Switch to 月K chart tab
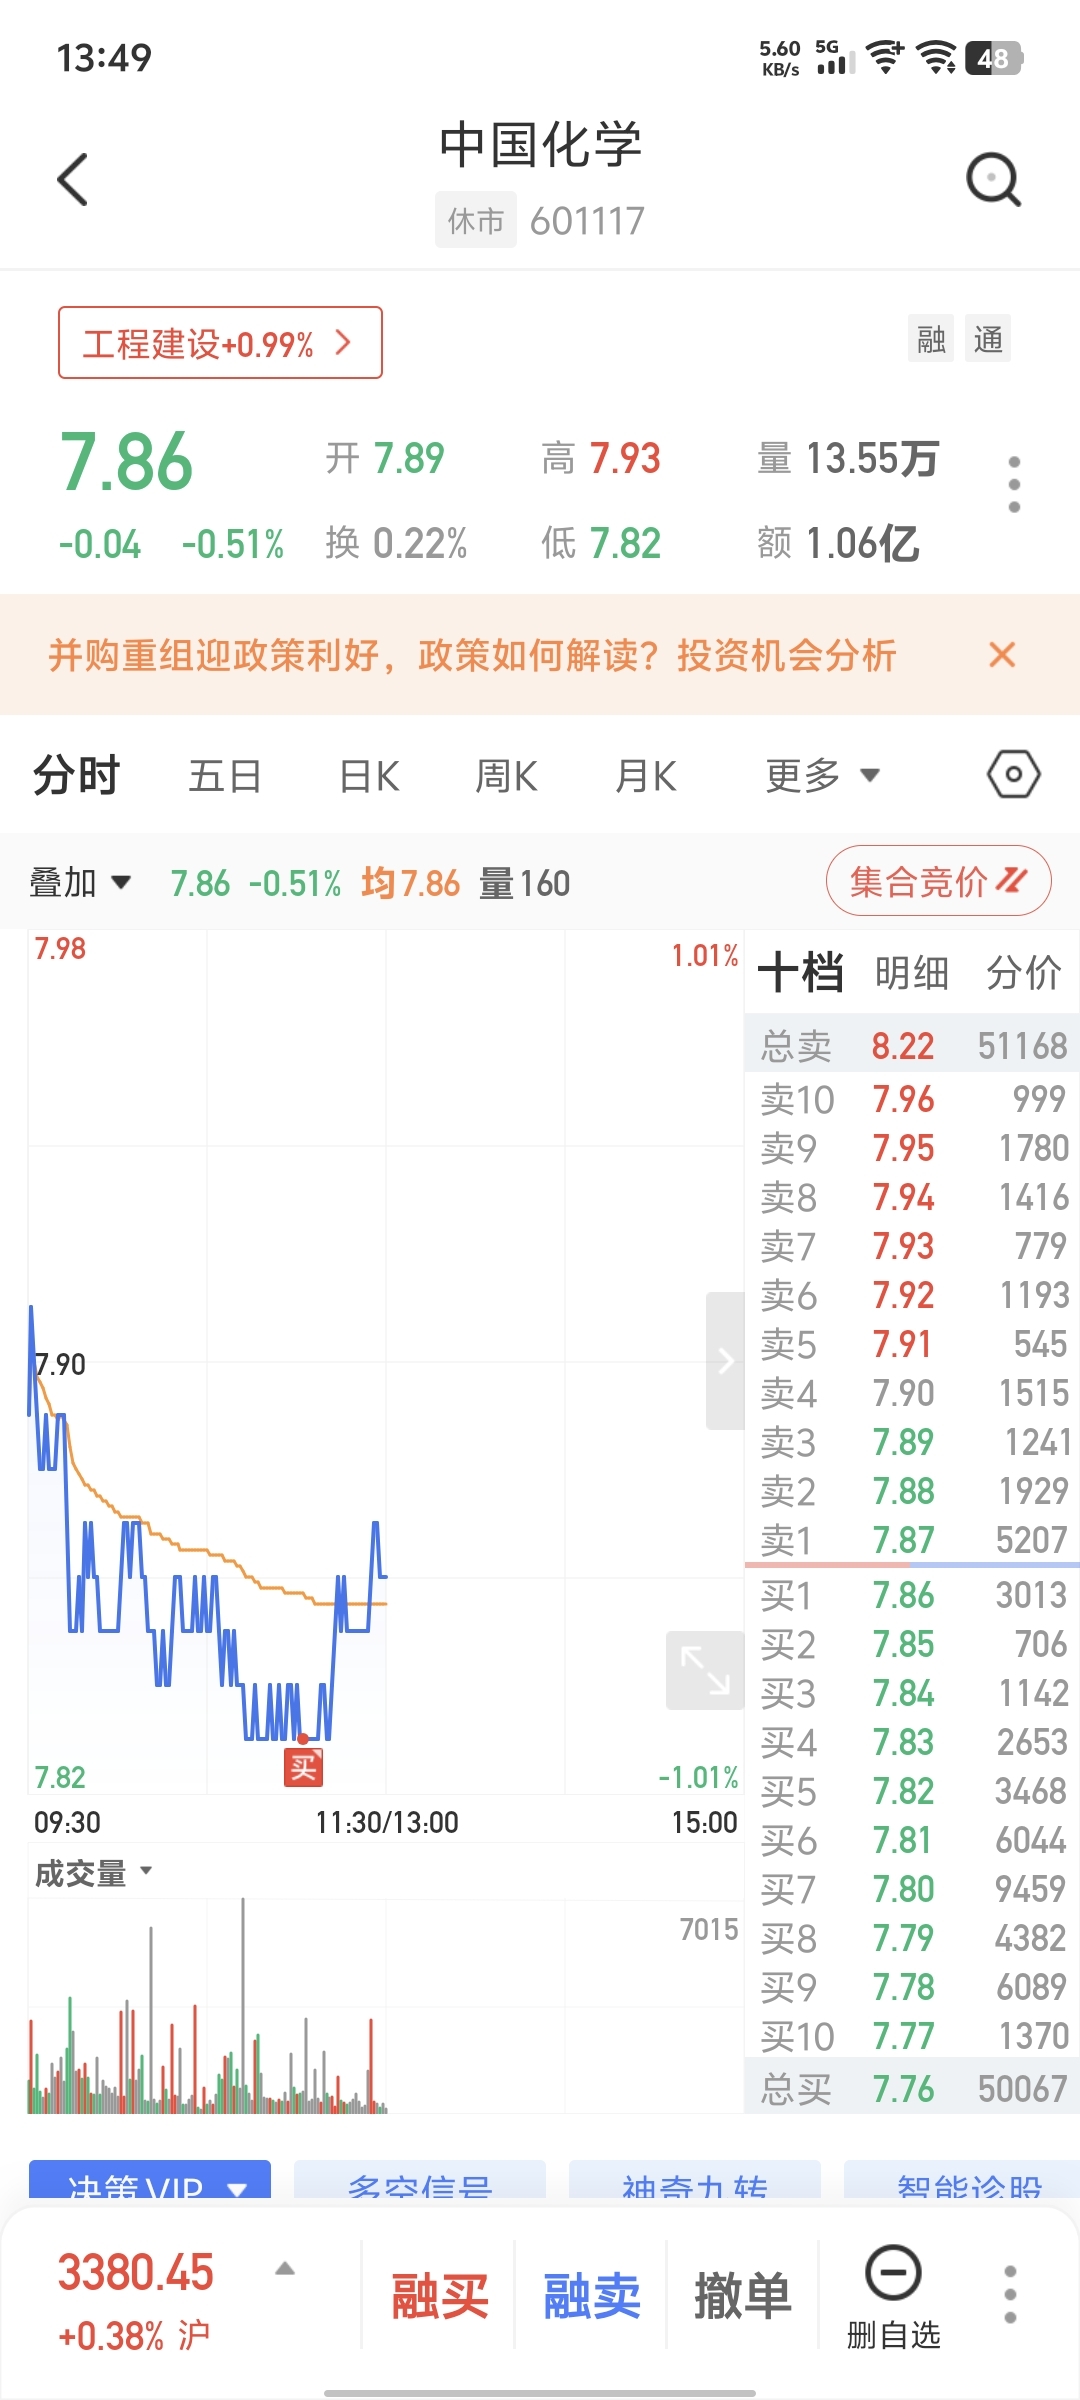The width and height of the screenshot is (1080, 2400). point(646,775)
